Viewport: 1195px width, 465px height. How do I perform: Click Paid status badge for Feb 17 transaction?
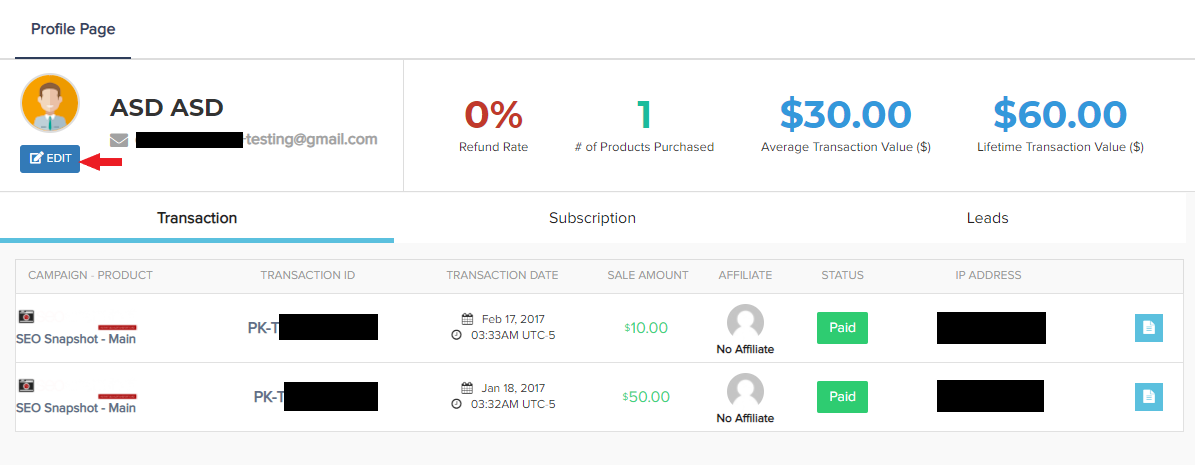[842, 328]
